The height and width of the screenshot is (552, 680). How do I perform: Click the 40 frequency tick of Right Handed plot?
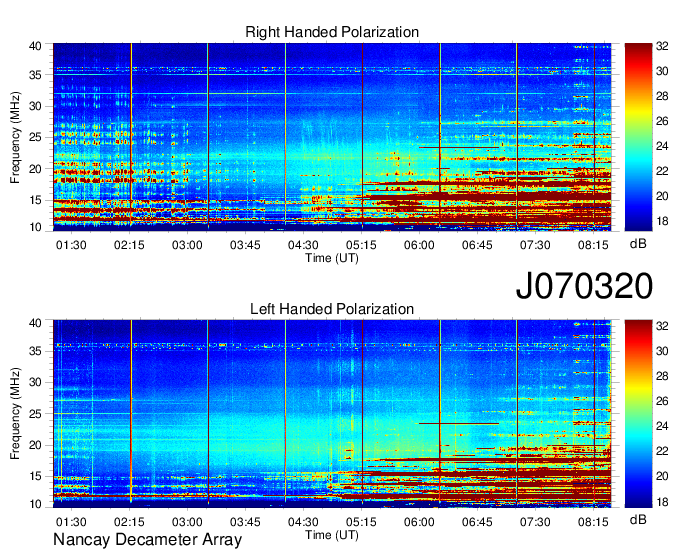pos(36,46)
